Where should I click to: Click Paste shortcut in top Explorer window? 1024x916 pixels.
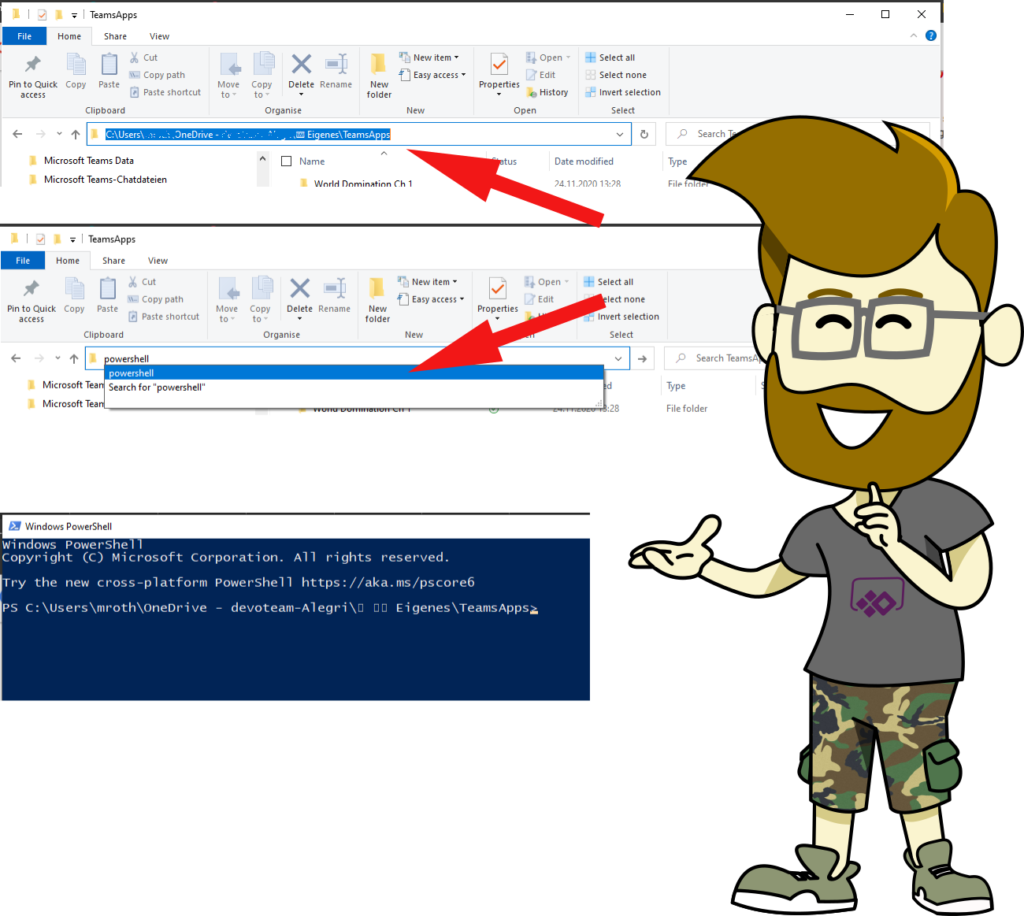[165, 92]
